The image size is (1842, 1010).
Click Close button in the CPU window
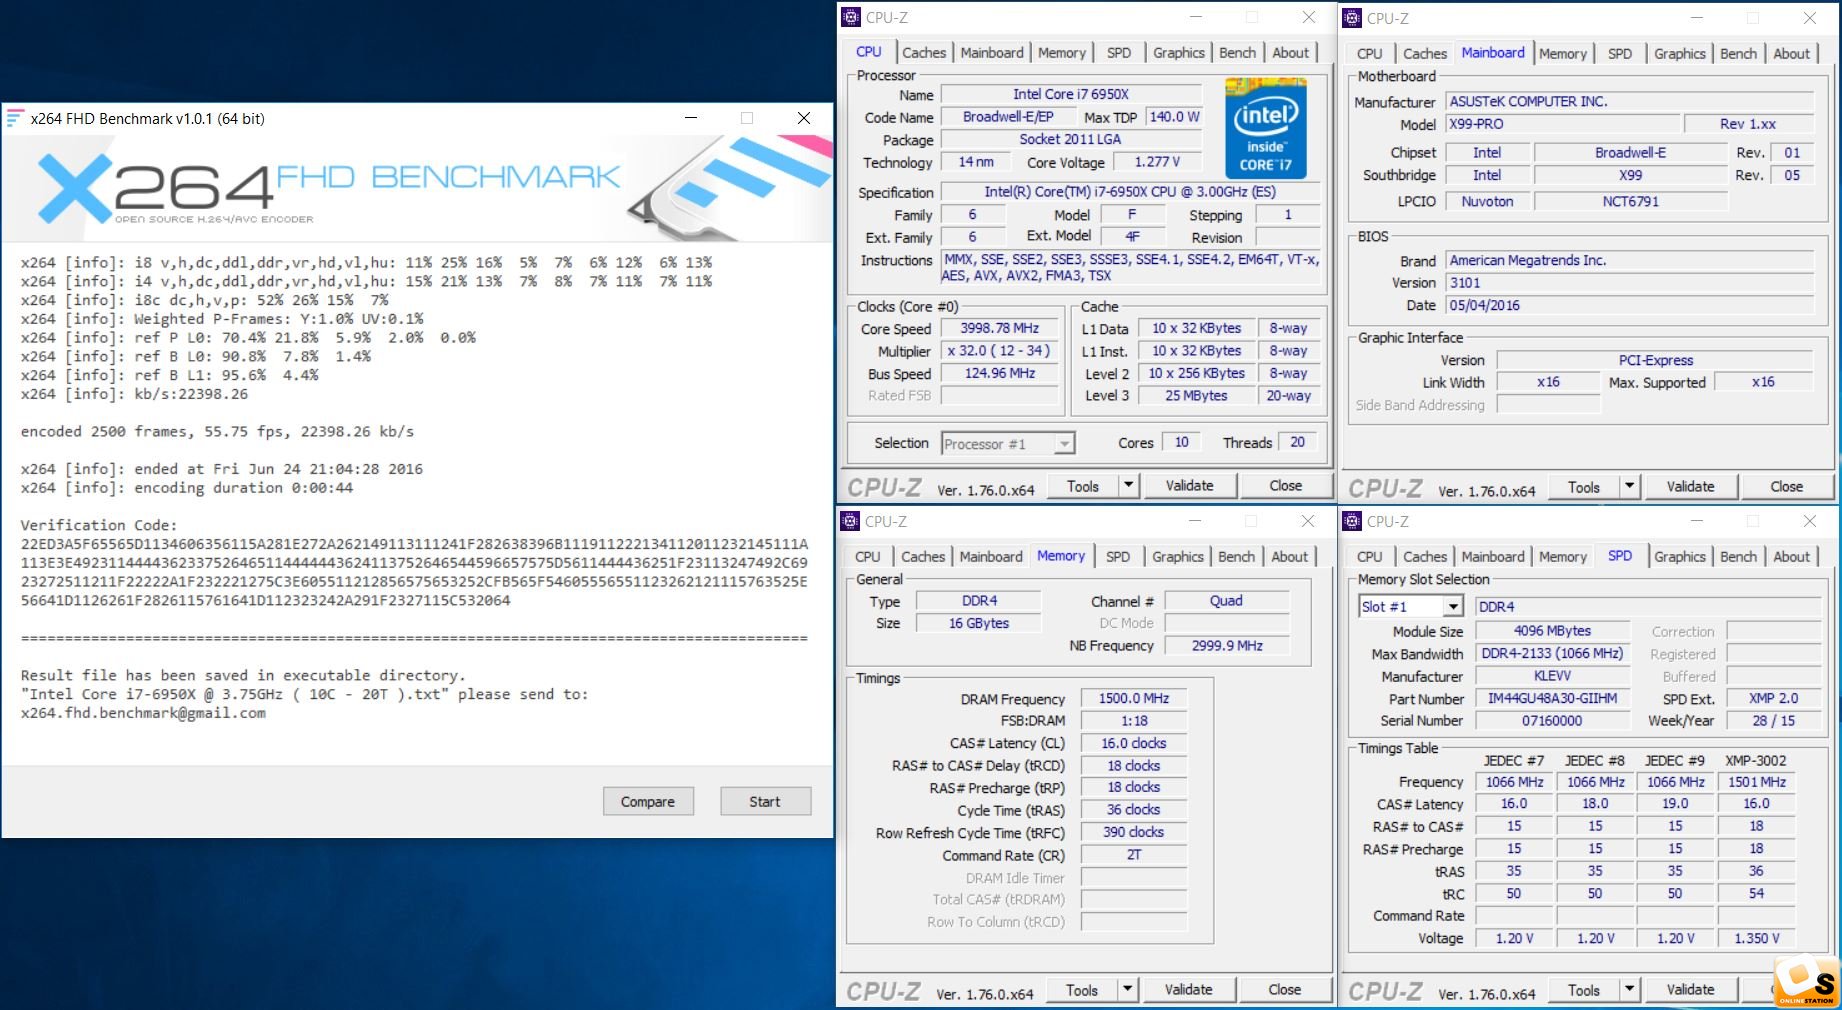(1286, 486)
